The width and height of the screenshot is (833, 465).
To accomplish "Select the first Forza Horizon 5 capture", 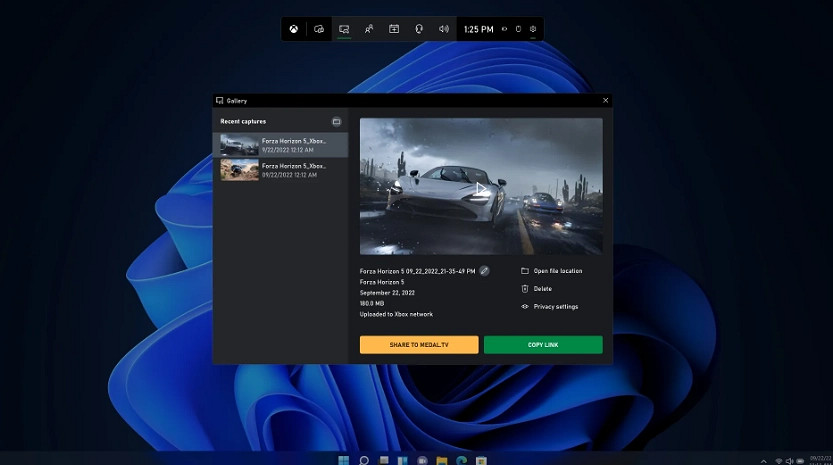I will pyautogui.click(x=280, y=145).
